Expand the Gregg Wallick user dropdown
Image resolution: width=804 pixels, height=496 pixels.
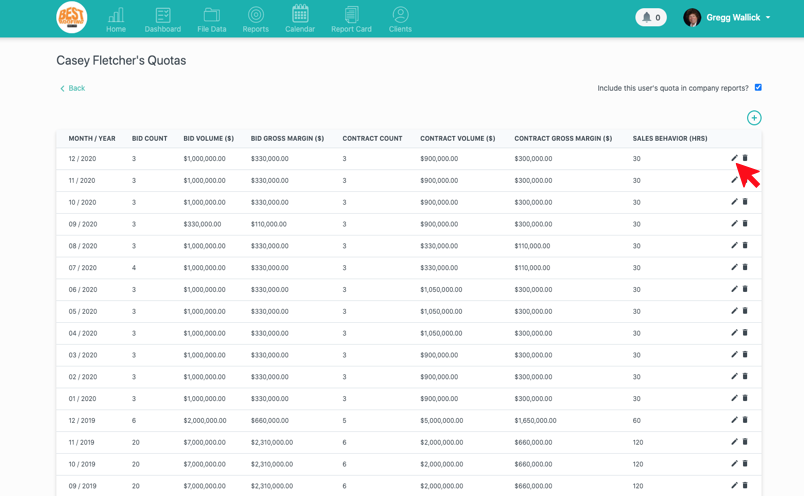[738, 17]
